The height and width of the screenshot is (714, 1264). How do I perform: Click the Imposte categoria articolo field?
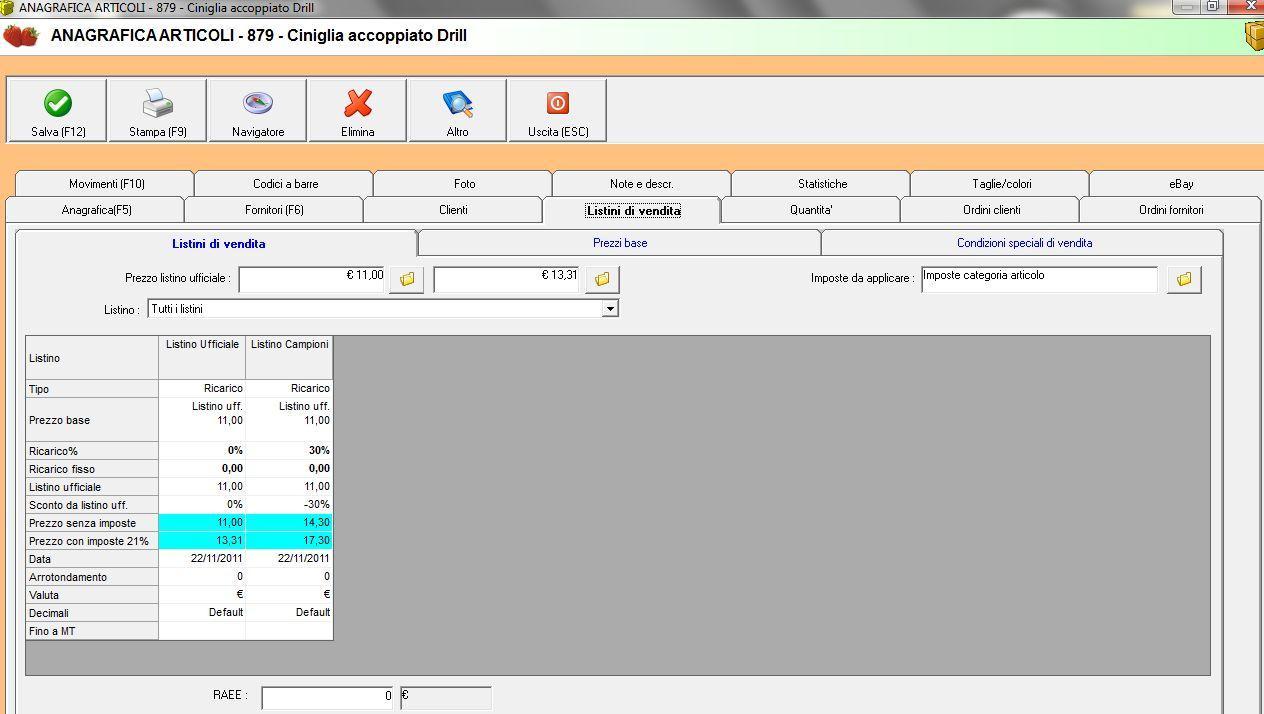[1039, 279]
